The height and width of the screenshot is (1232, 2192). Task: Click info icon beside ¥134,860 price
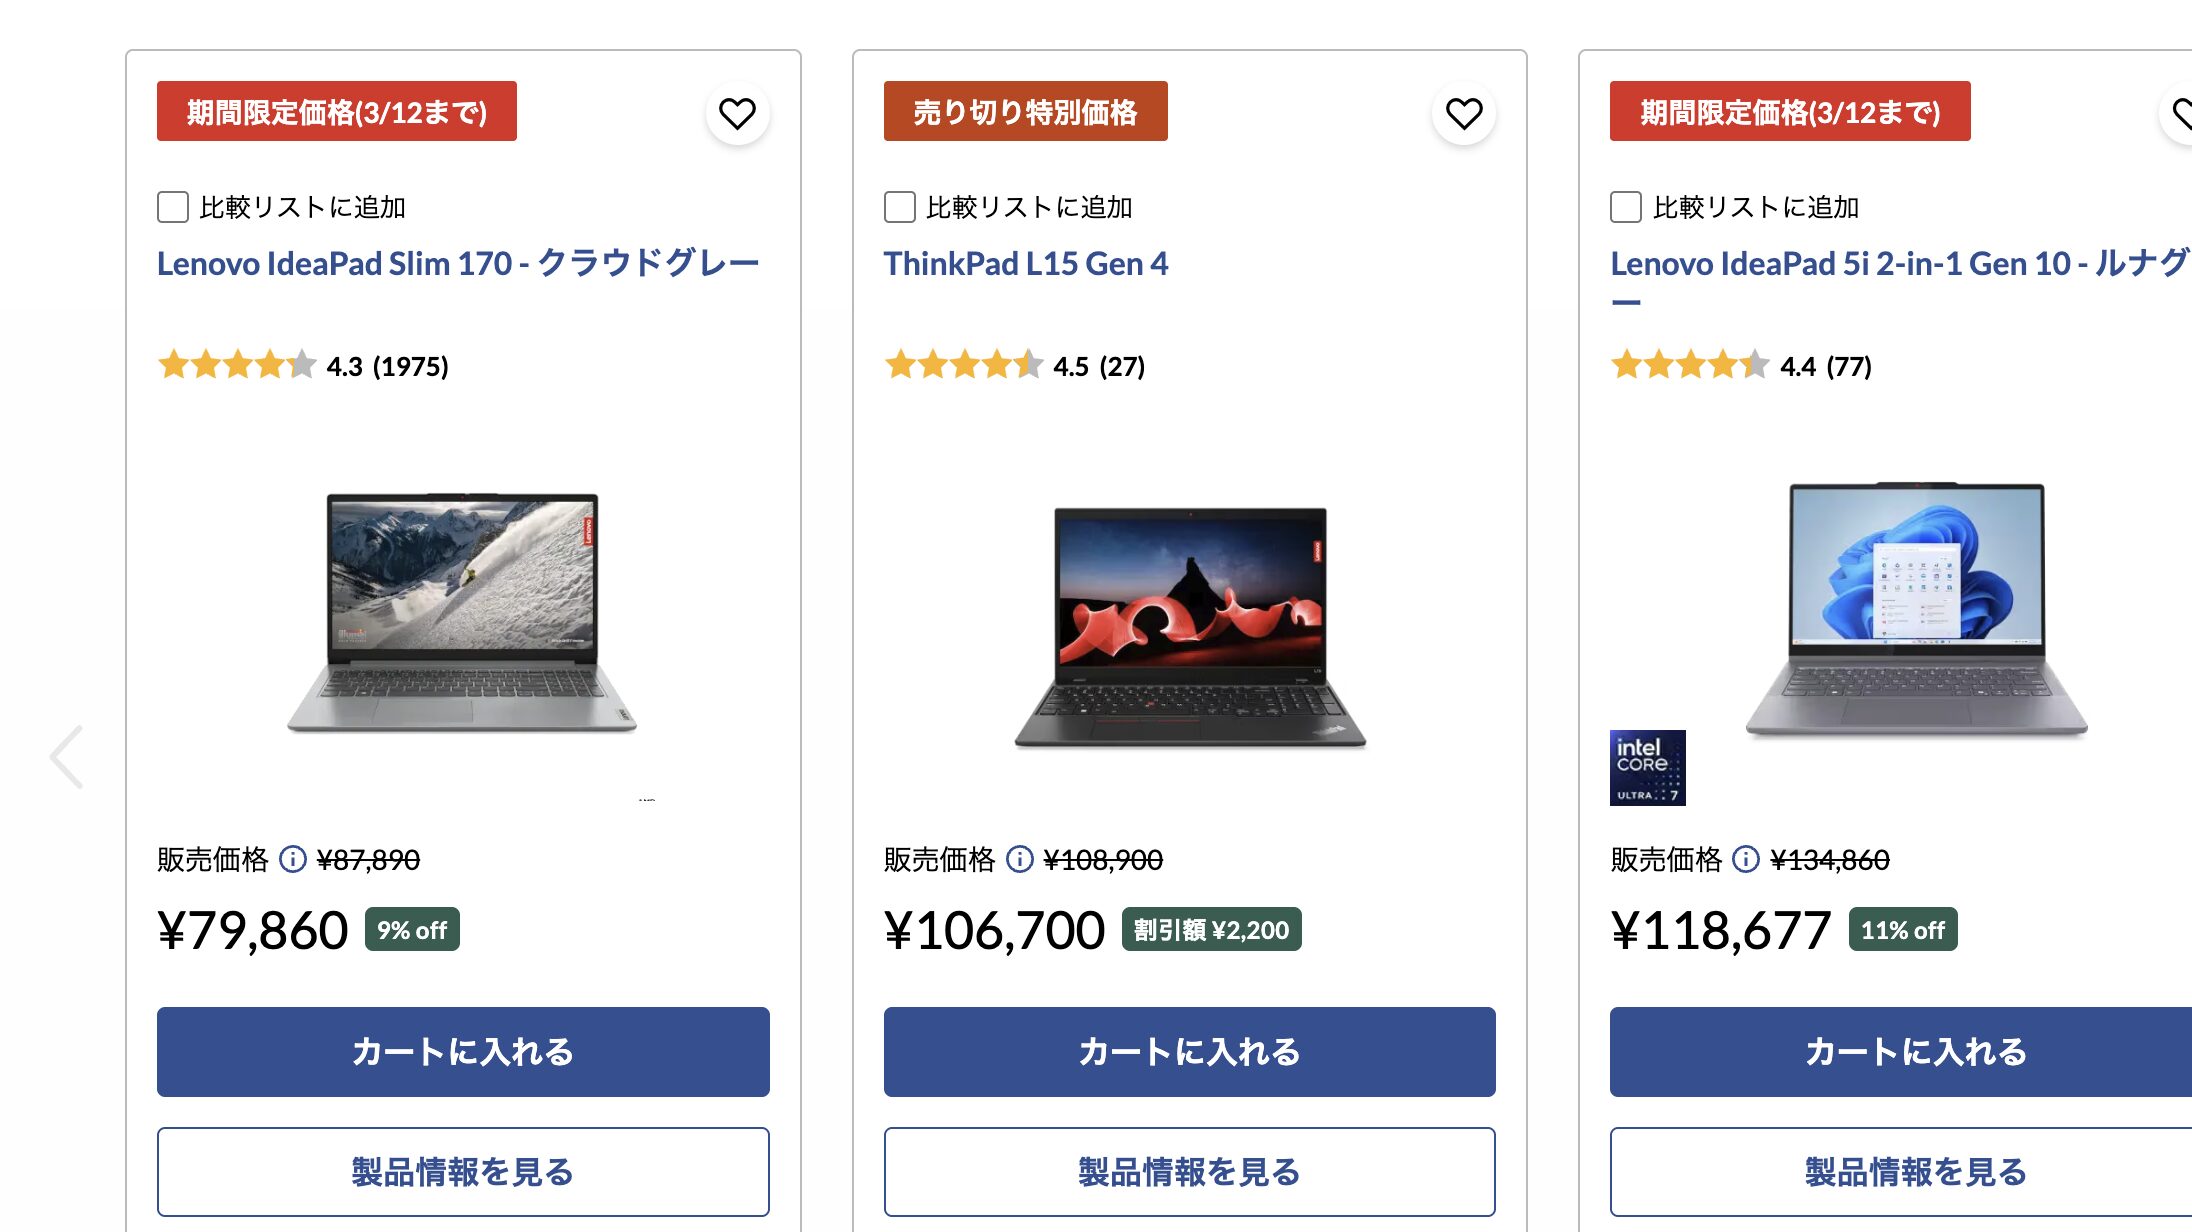[1745, 859]
